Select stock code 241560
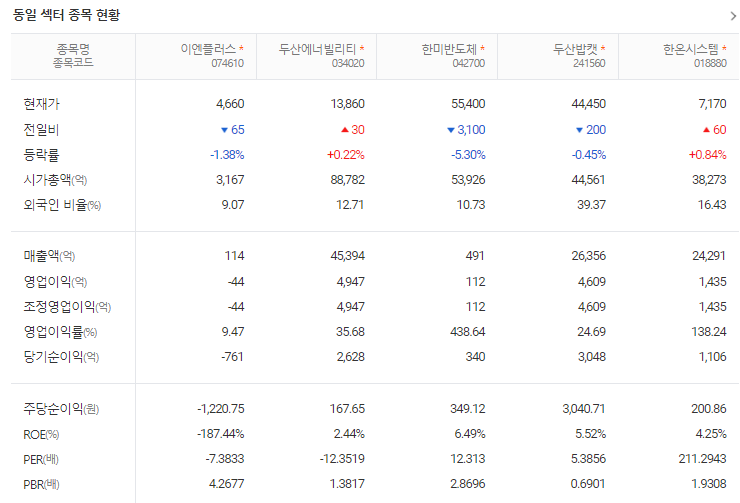This screenshot has width=740, height=503. (x=589, y=63)
